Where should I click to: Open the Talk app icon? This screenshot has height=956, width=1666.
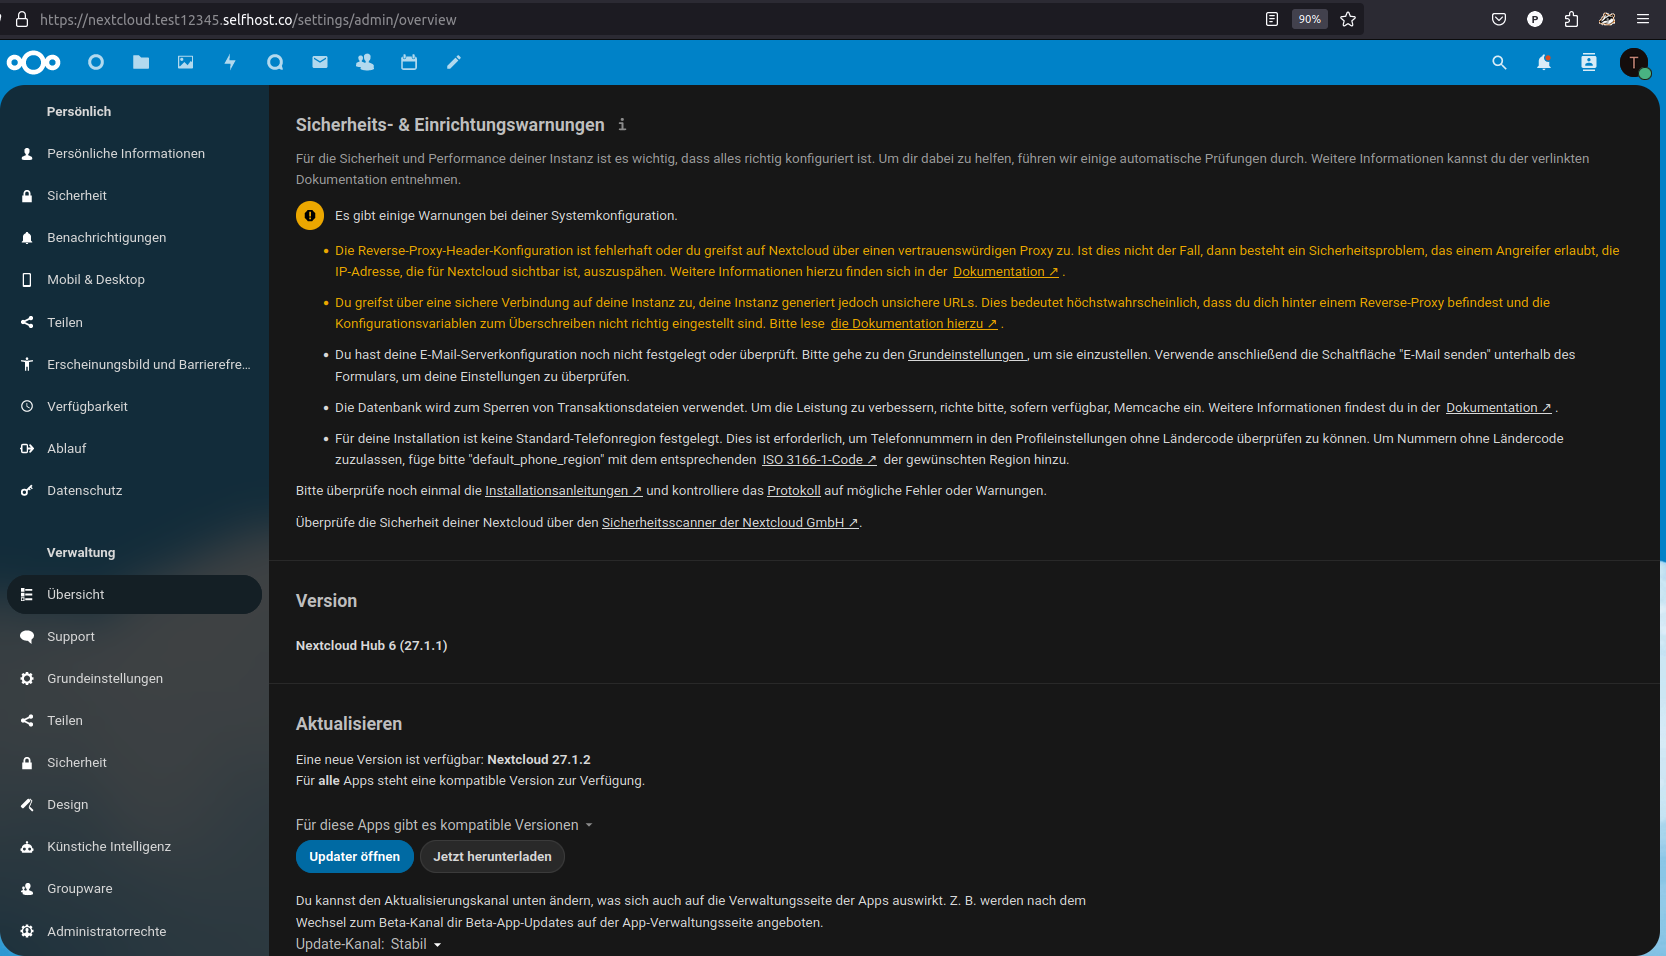click(275, 62)
